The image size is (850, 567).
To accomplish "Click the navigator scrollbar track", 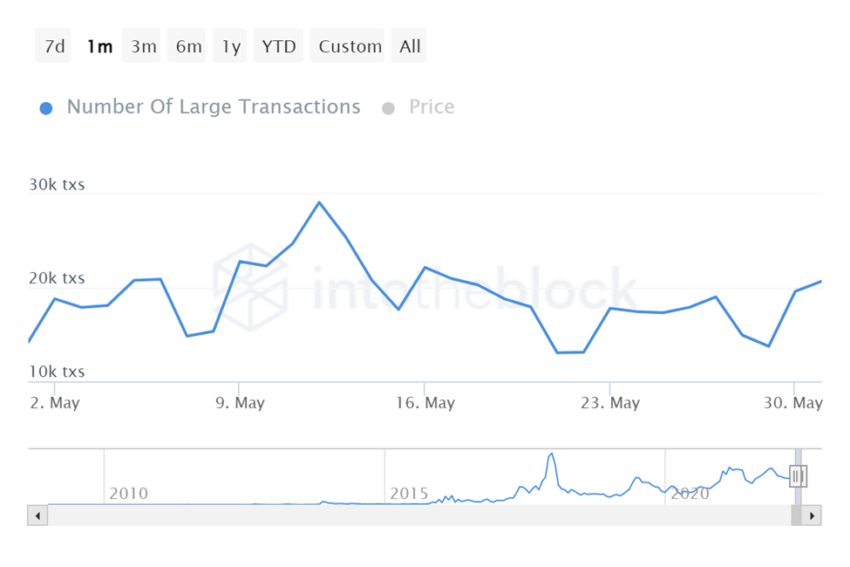I will pos(419,516).
